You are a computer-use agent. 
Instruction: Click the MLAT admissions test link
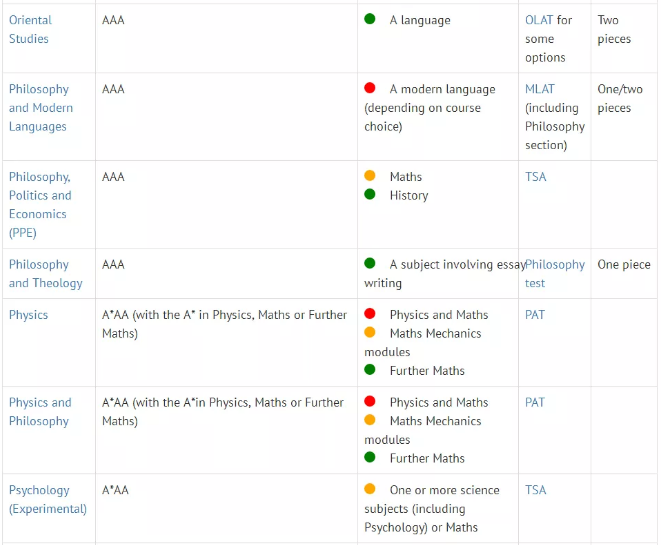click(x=540, y=89)
